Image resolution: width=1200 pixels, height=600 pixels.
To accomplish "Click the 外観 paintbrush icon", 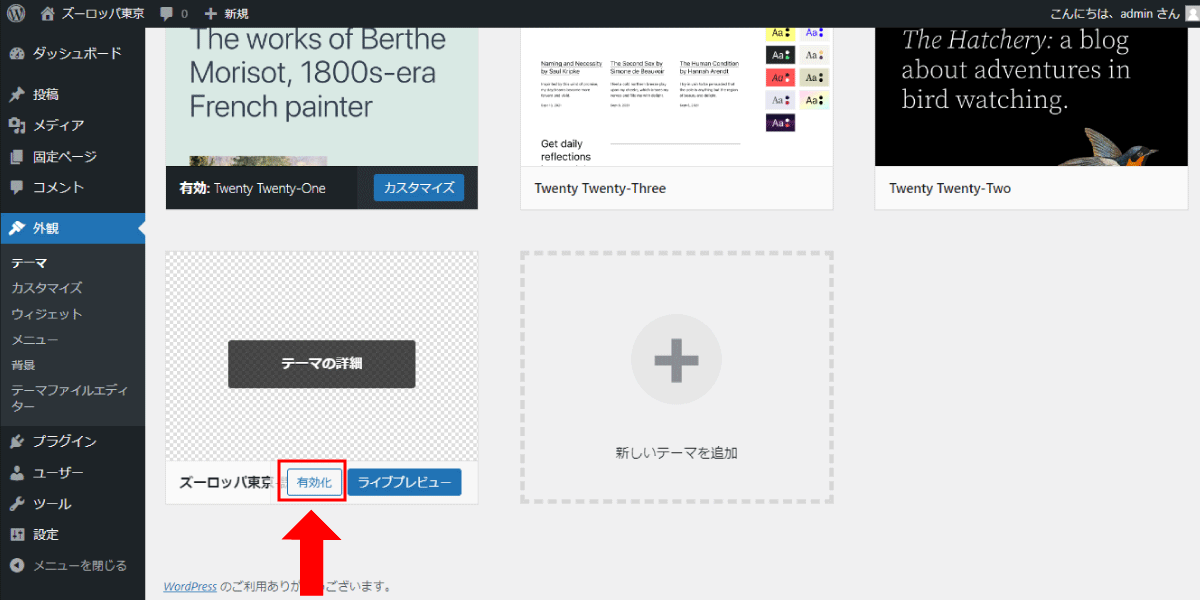I will (x=17, y=228).
